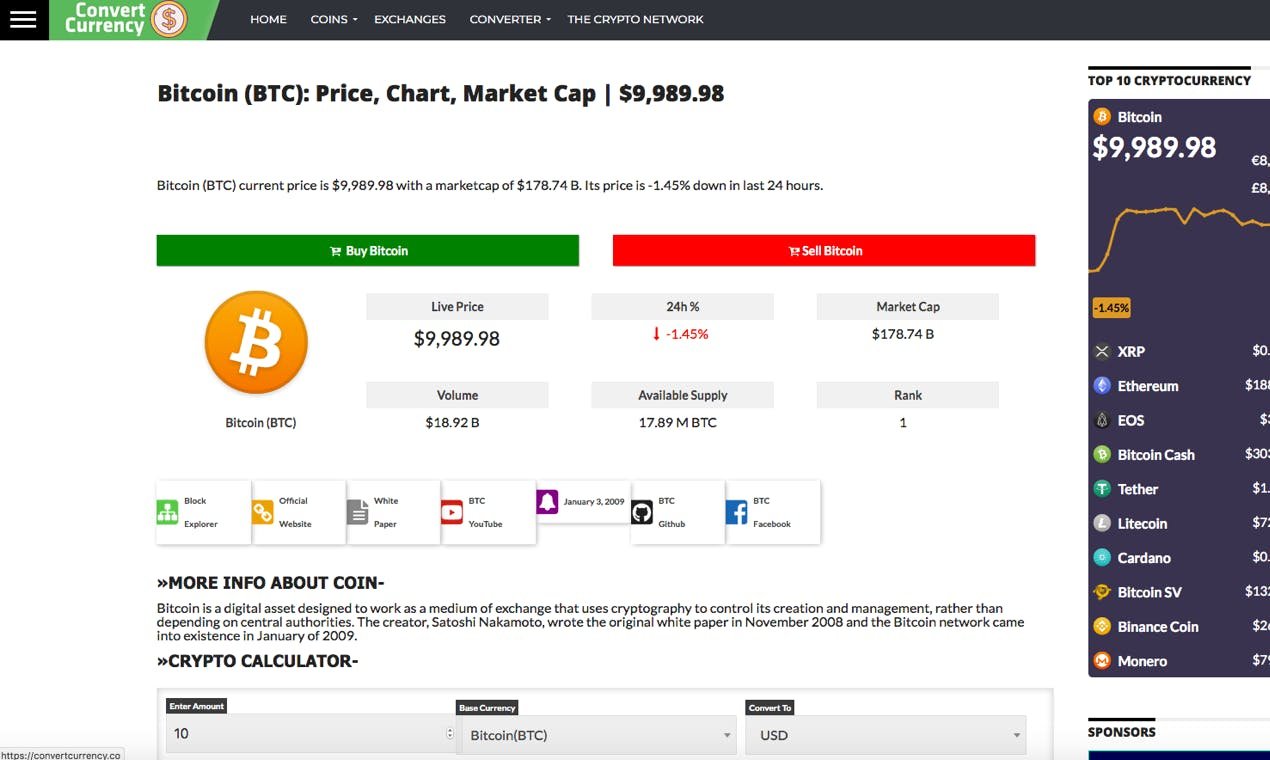
Task: Open the hamburger menu icon
Action: (x=23, y=20)
